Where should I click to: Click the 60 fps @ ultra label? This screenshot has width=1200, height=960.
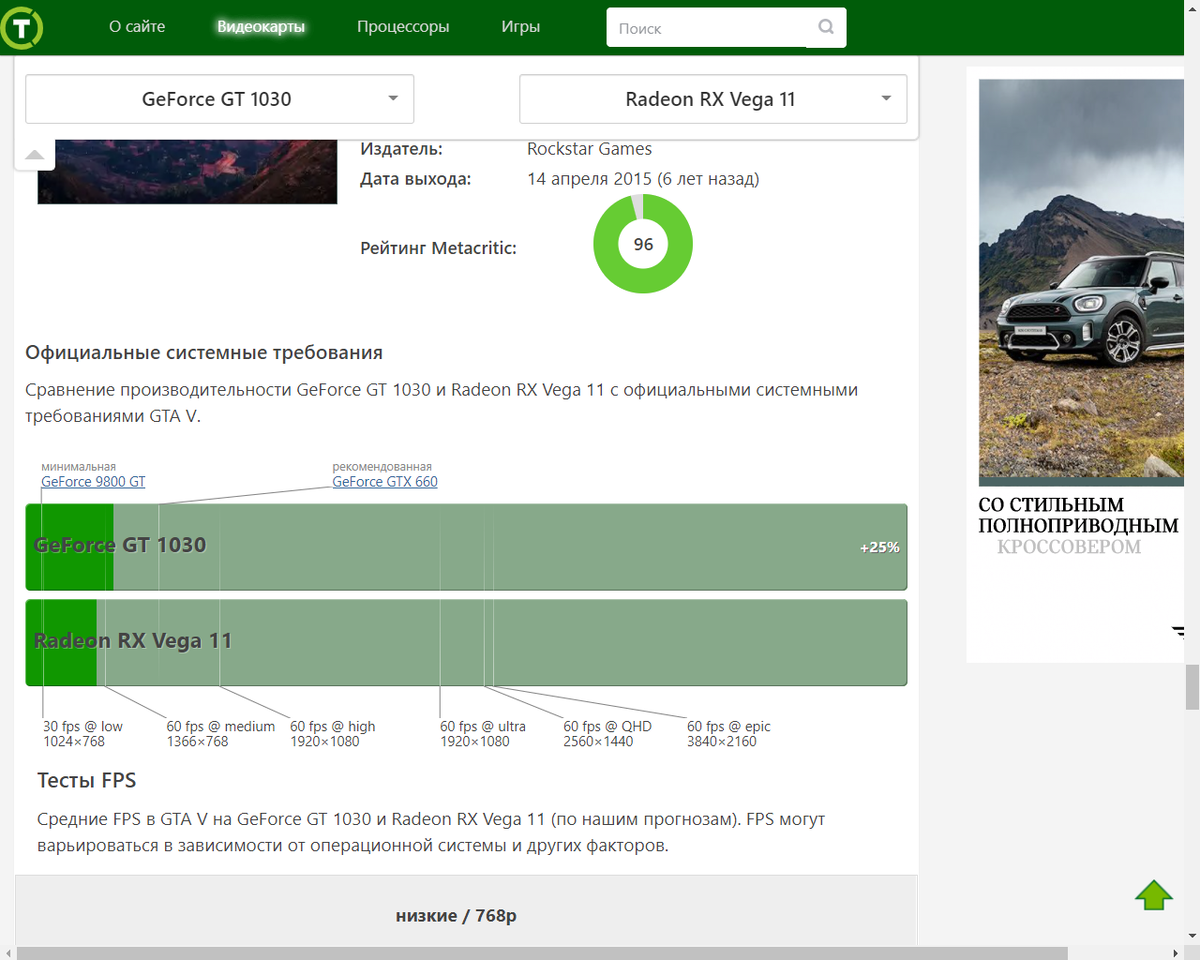click(x=483, y=734)
